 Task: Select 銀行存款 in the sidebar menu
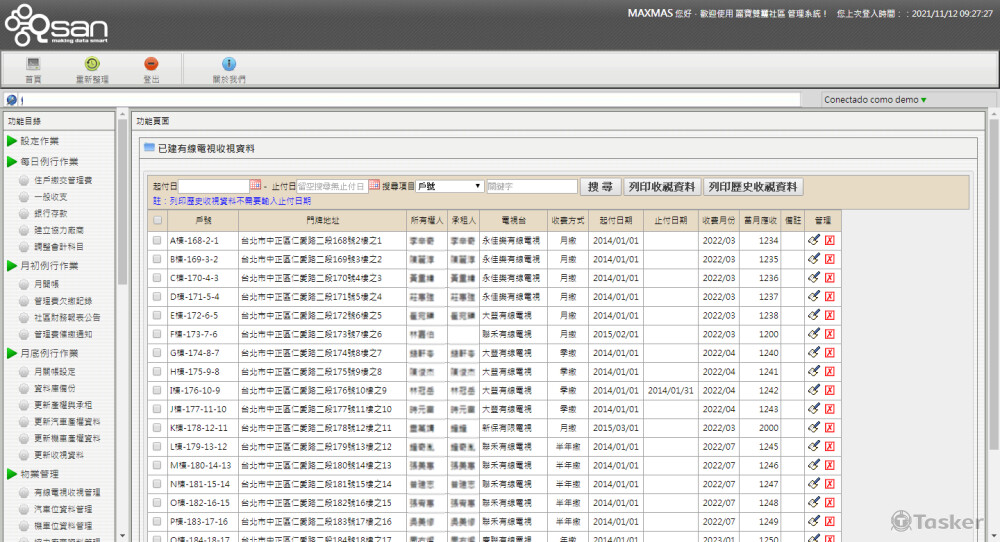coord(51,213)
